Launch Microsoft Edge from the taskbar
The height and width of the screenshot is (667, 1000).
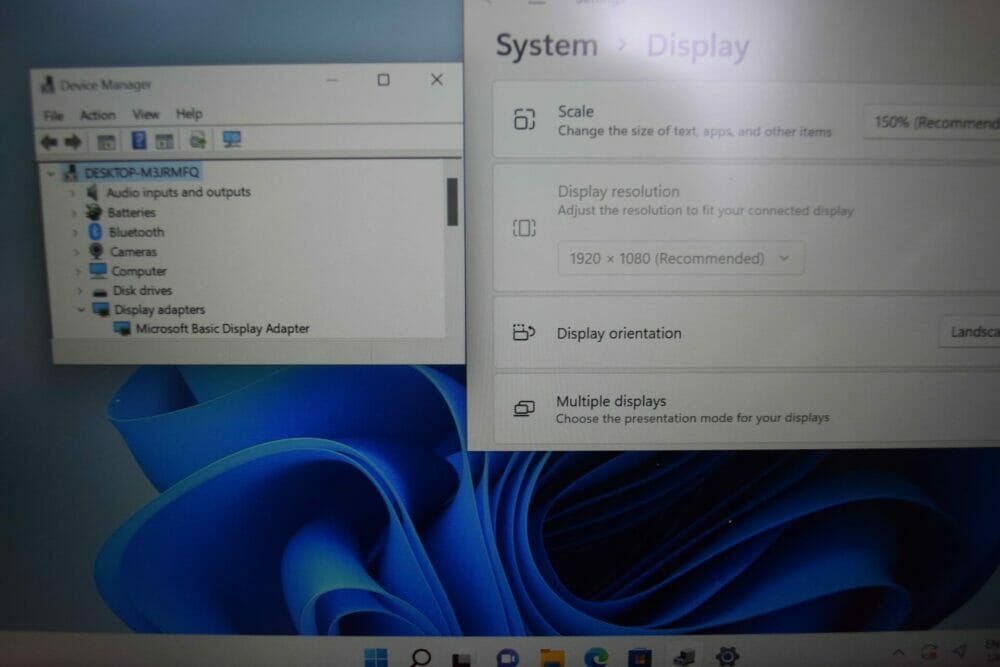pyautogui.click(x=596, y=657)
